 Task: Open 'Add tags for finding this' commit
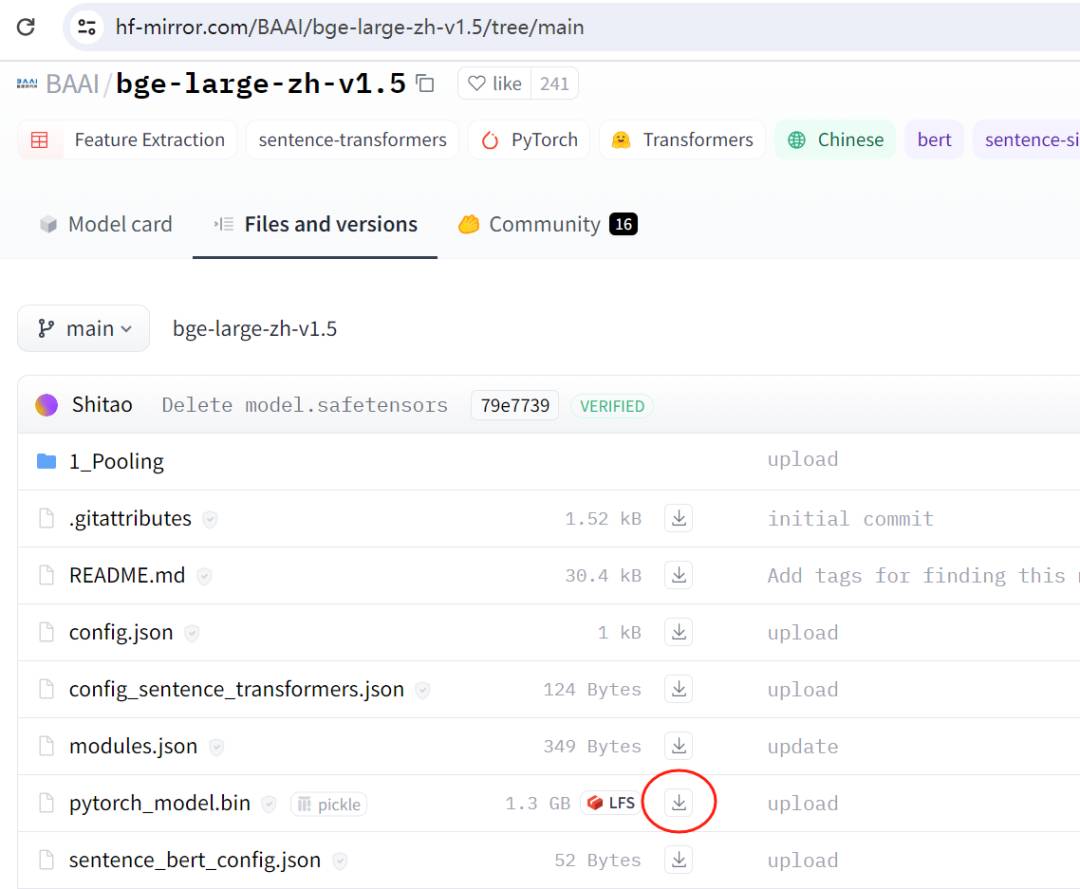[923, 576]
